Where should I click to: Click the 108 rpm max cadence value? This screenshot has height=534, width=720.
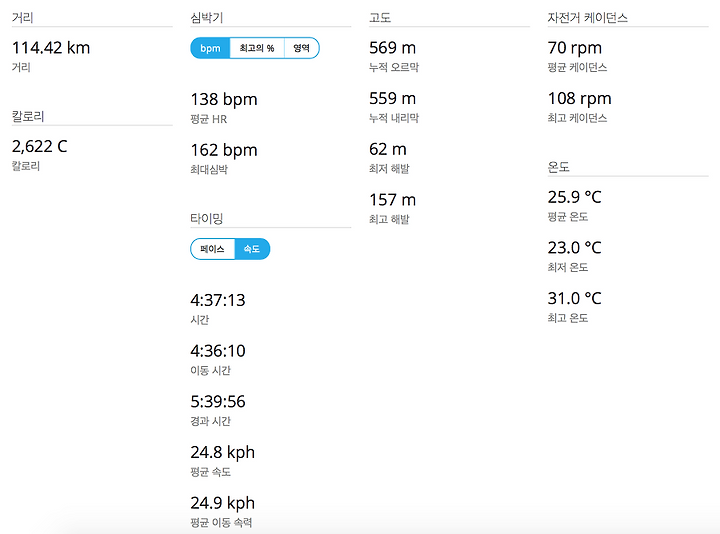click(579, 99)
